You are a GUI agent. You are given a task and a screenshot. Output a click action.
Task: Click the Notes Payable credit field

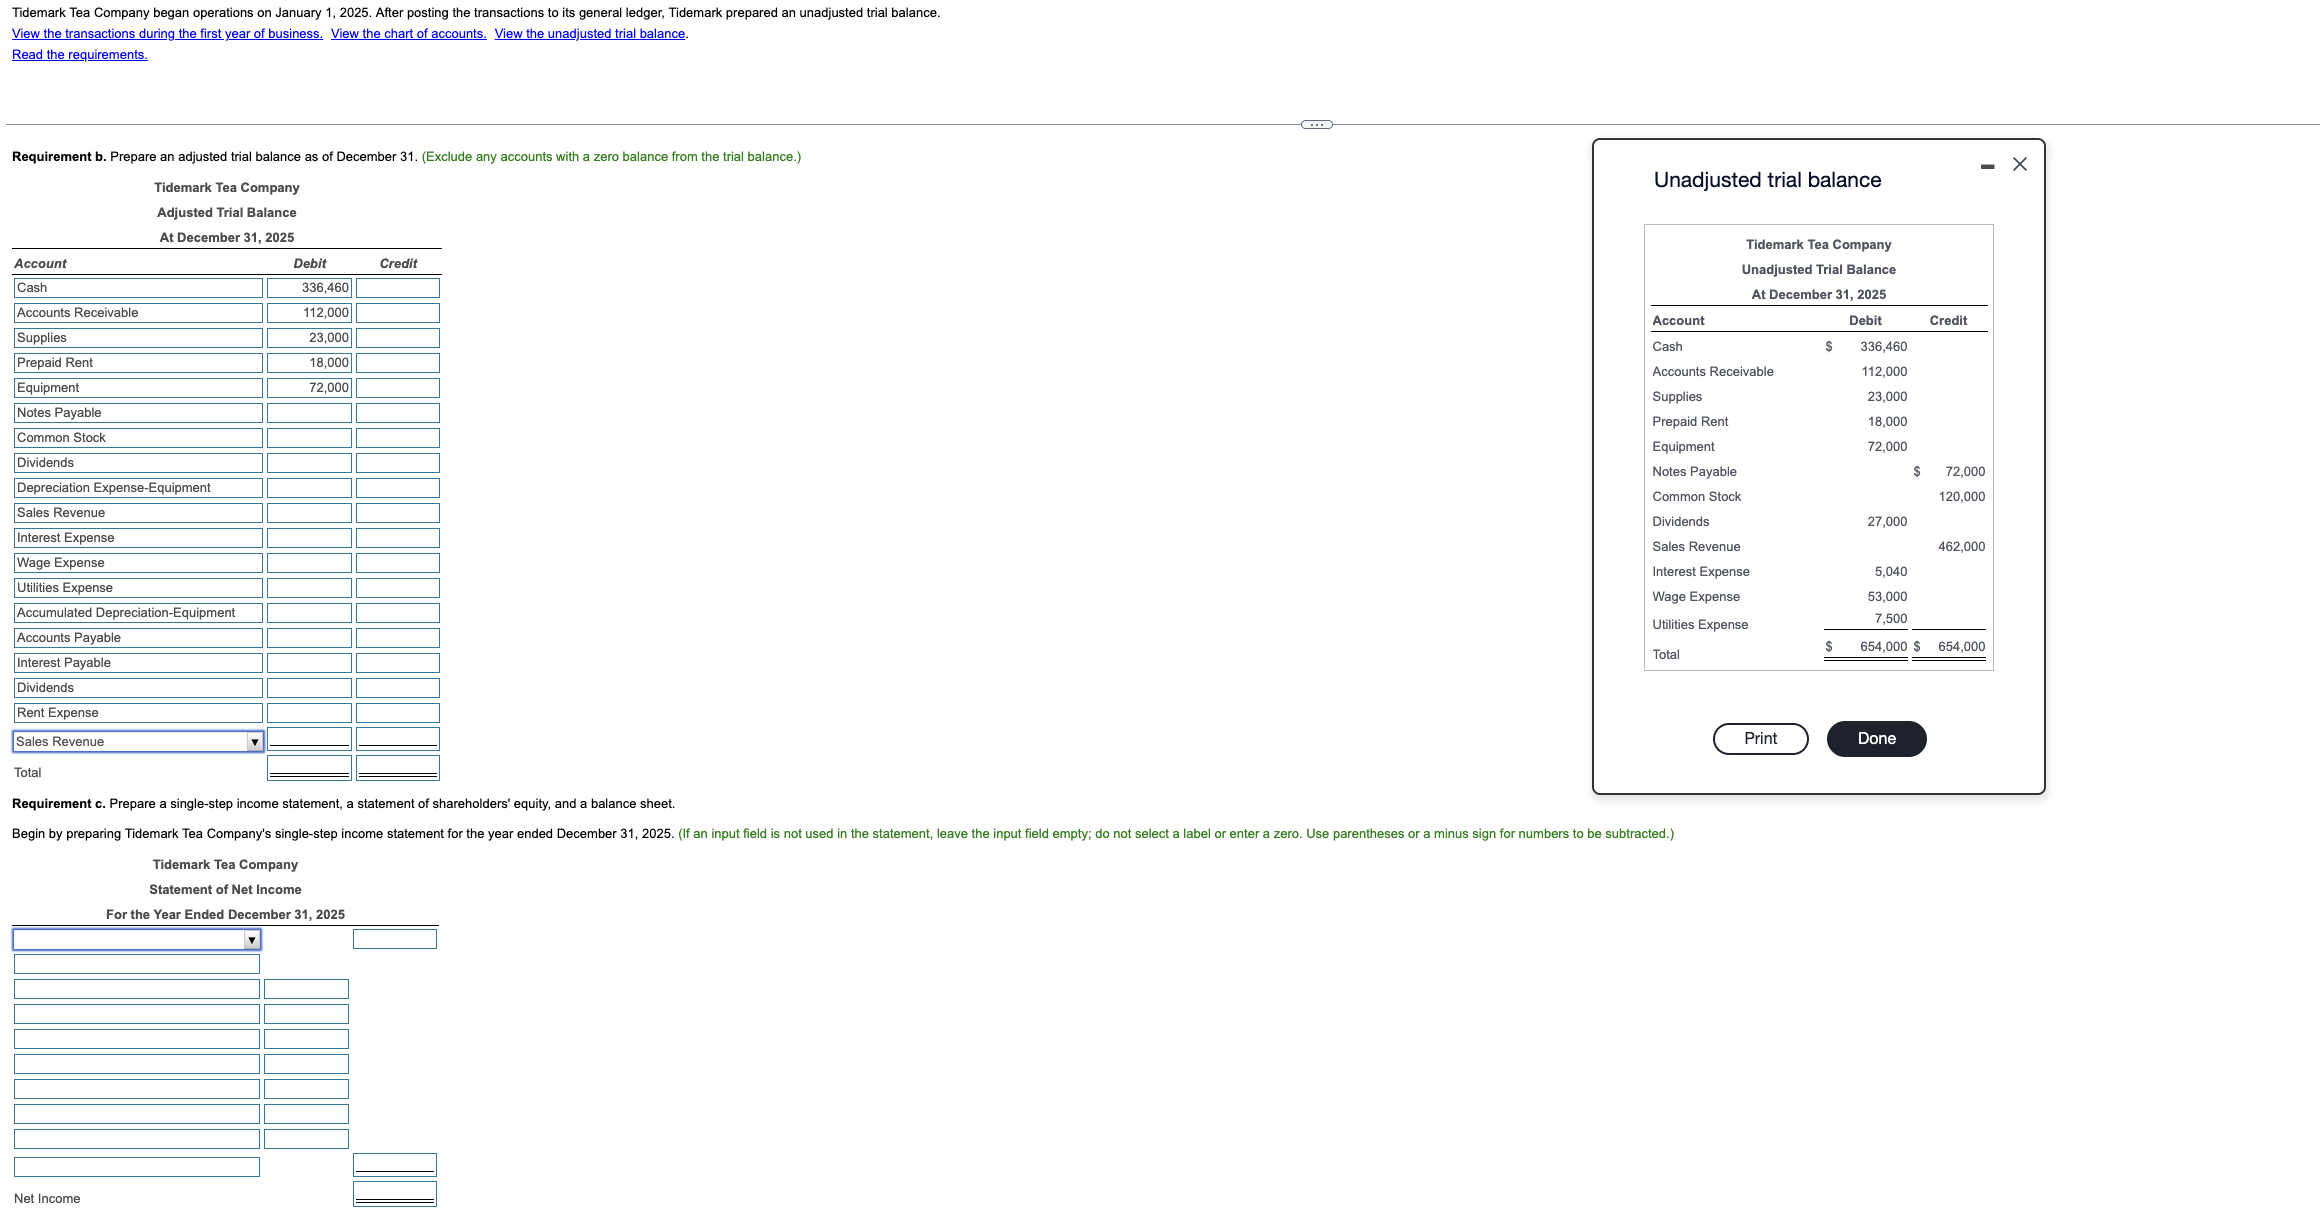coord(397,412)
